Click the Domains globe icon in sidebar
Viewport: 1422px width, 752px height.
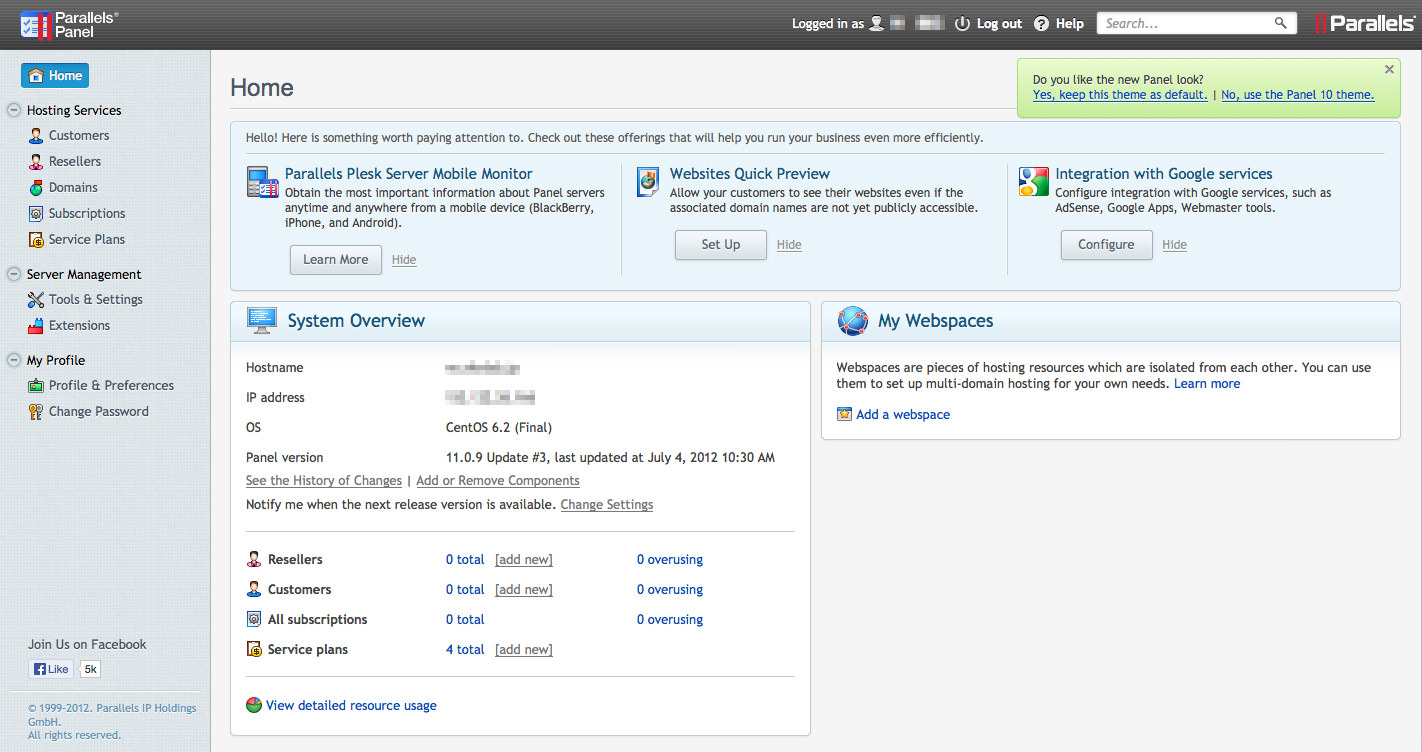tap(36, 188)
